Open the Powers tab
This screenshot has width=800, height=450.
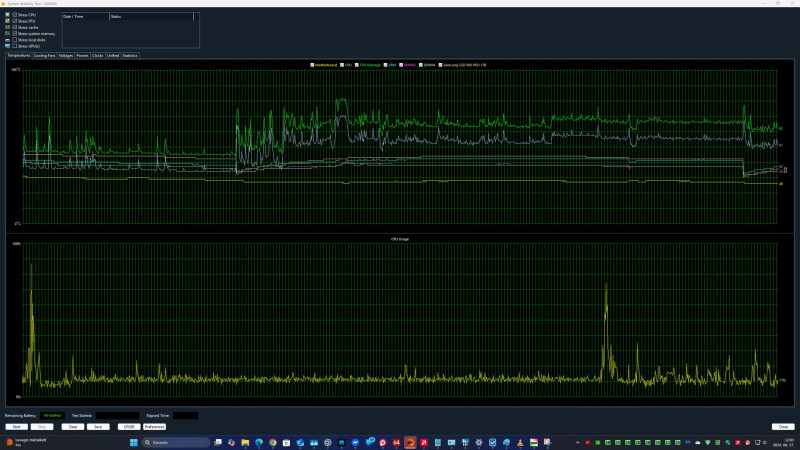tap(83, 55)
